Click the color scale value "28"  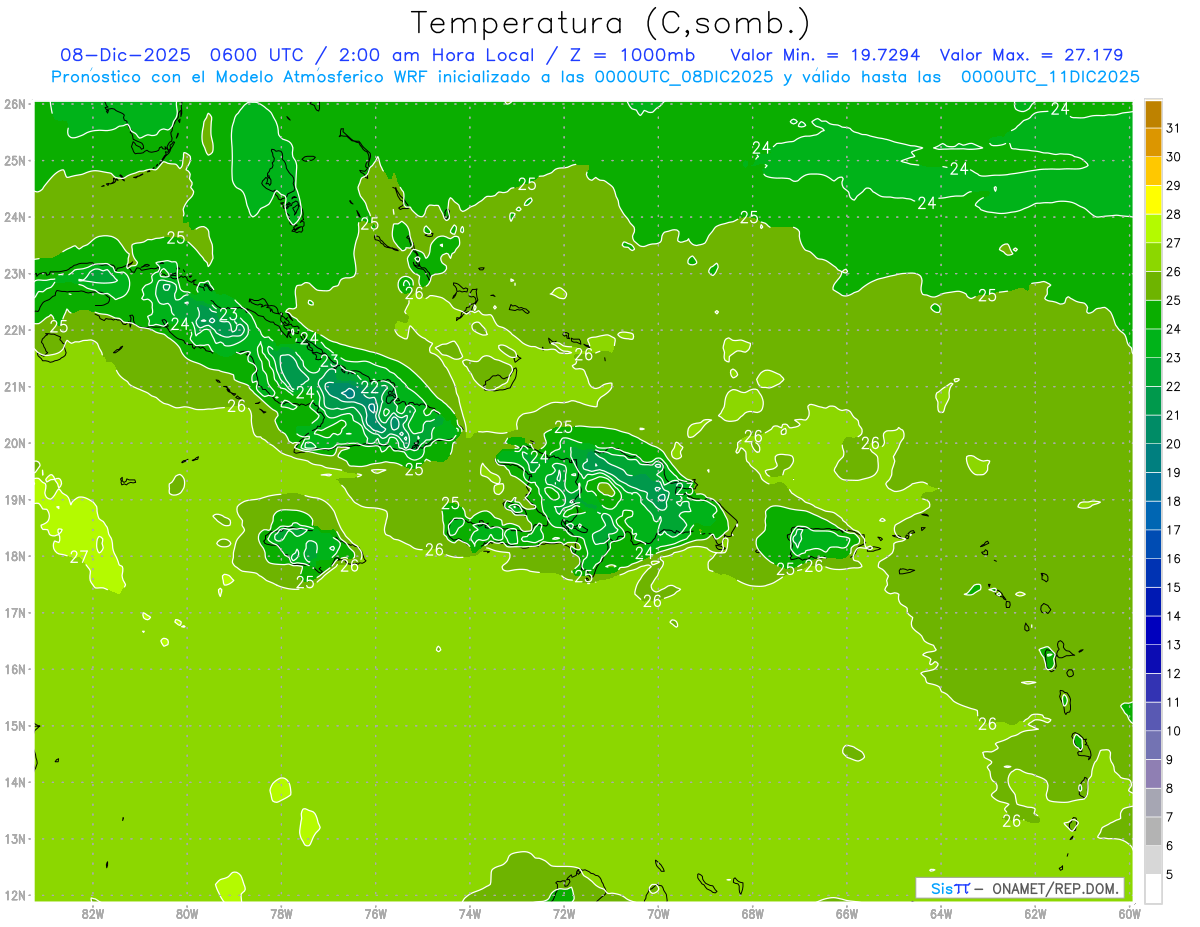pos(1173,214)
